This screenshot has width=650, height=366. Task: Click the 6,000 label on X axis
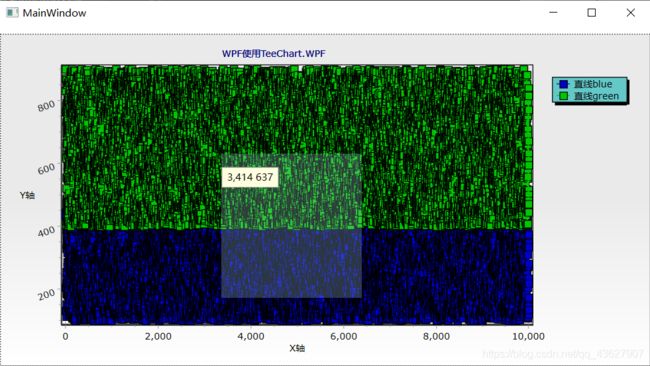344,336
